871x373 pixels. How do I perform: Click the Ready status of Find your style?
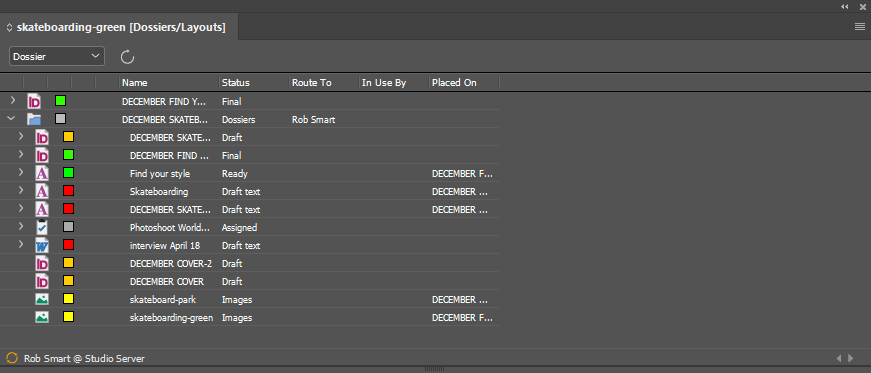234,173
